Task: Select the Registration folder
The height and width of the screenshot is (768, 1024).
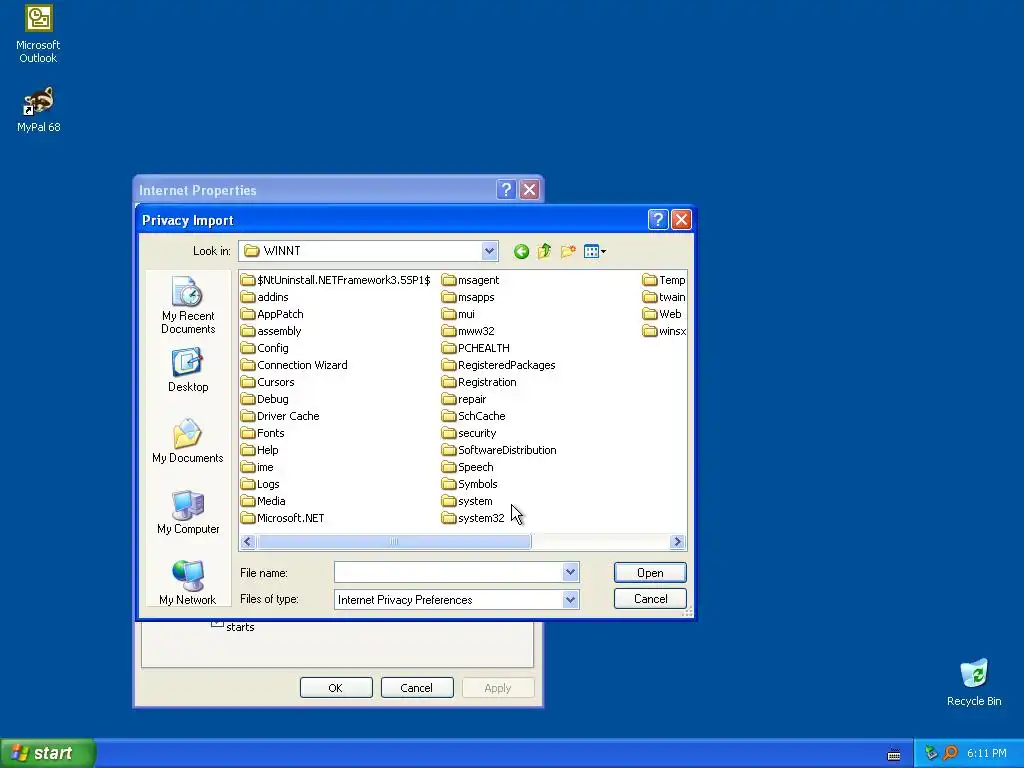Action: pyautogui.click(x=479, y=382)
